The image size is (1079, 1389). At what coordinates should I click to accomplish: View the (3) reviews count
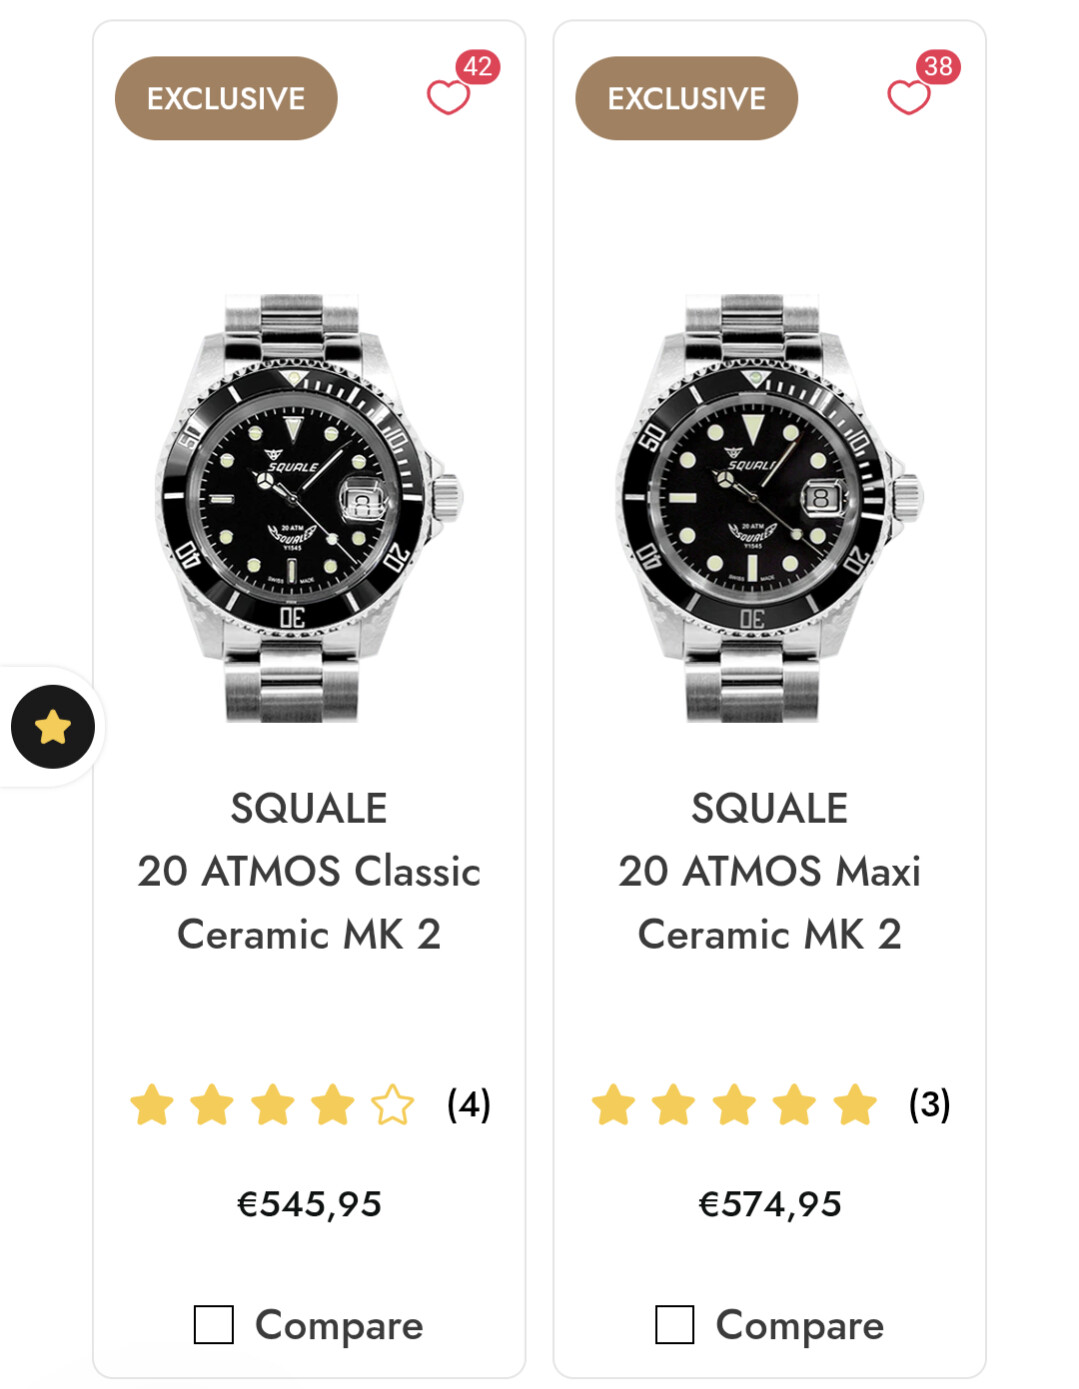tap(930, 1105)
